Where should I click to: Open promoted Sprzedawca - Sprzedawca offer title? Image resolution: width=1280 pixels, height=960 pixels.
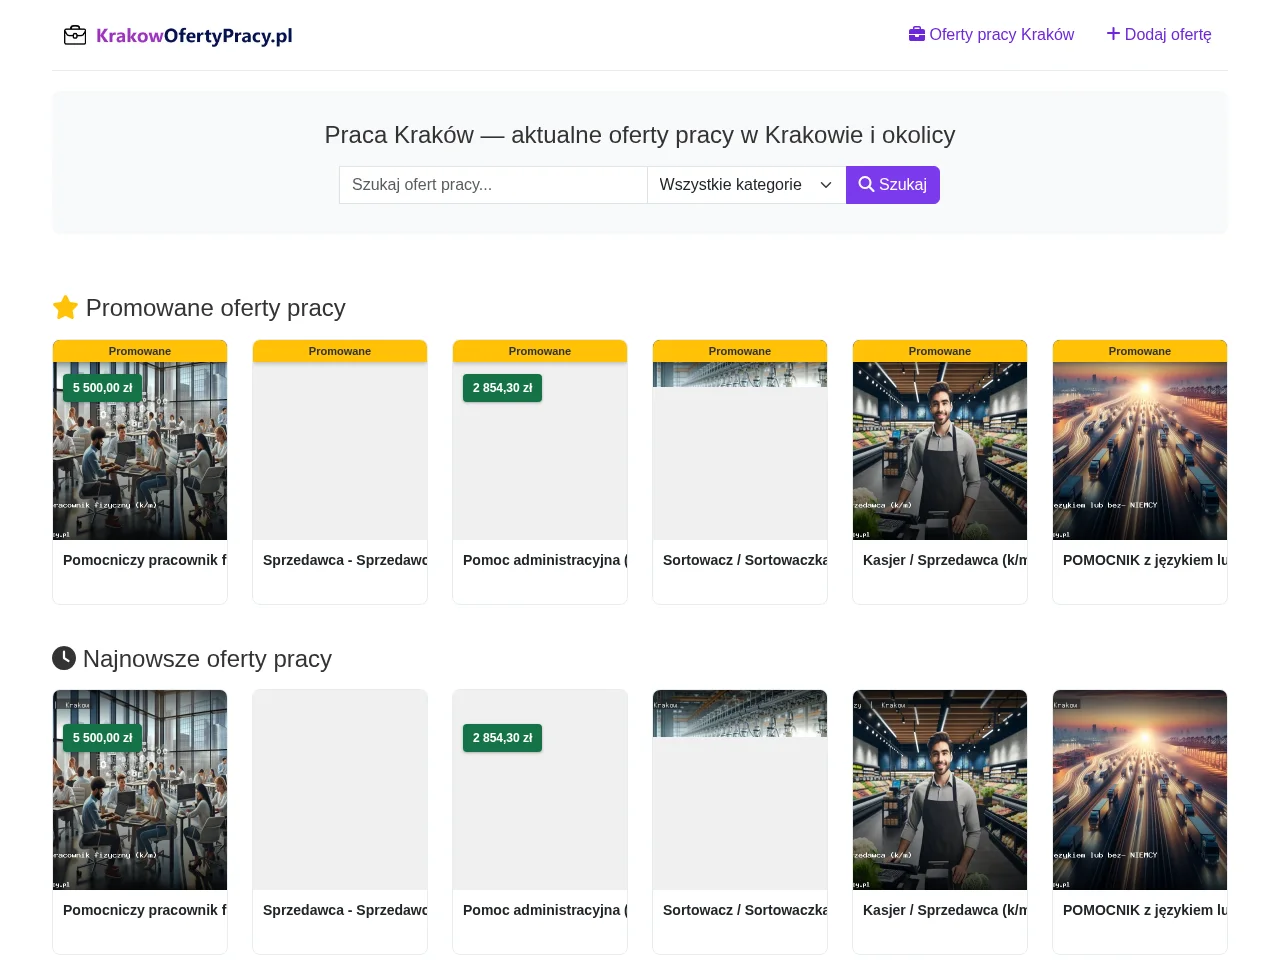[345, 560]
